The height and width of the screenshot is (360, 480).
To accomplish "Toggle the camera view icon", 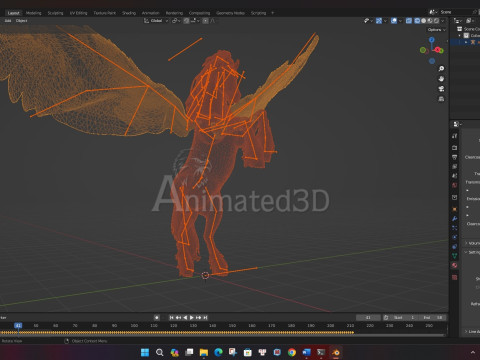I will (441, 89).
